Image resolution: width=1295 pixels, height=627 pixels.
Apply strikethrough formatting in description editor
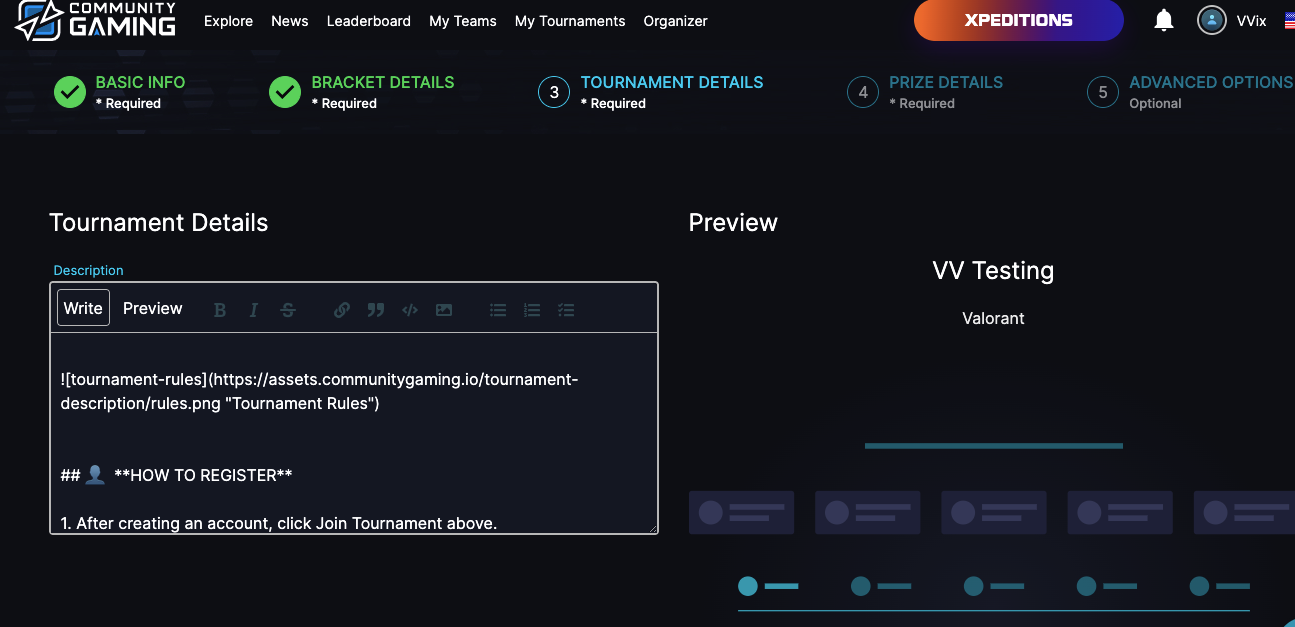(x=288, y=310)
